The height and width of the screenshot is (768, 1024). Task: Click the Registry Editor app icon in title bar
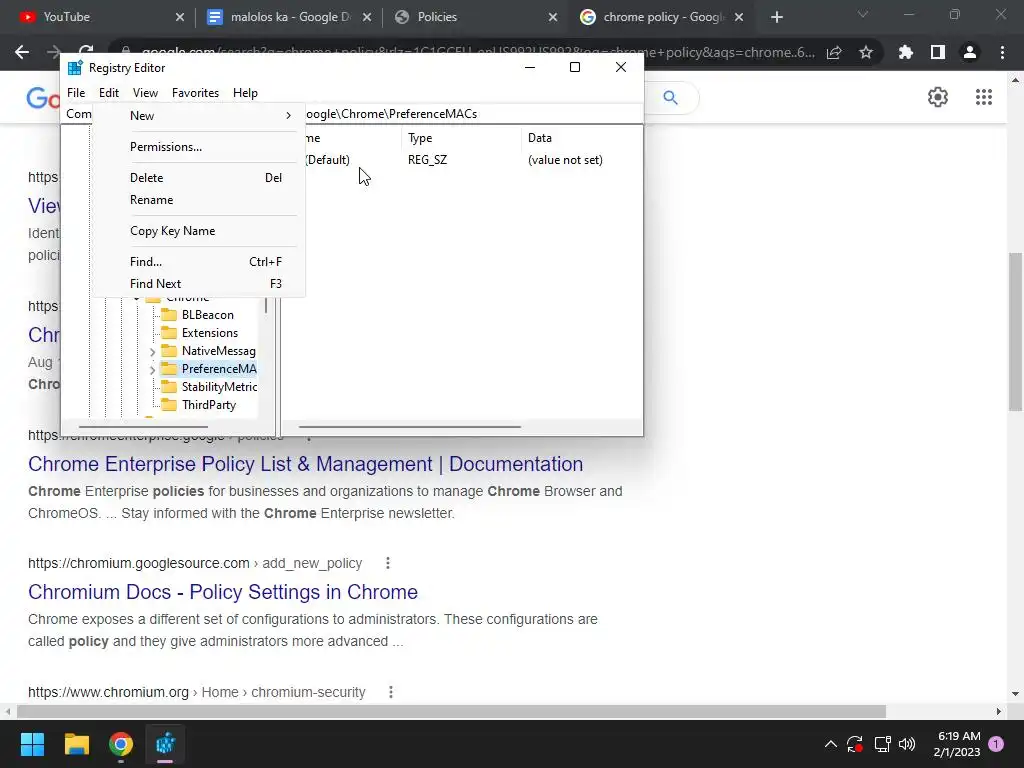[x=75, y=68]
